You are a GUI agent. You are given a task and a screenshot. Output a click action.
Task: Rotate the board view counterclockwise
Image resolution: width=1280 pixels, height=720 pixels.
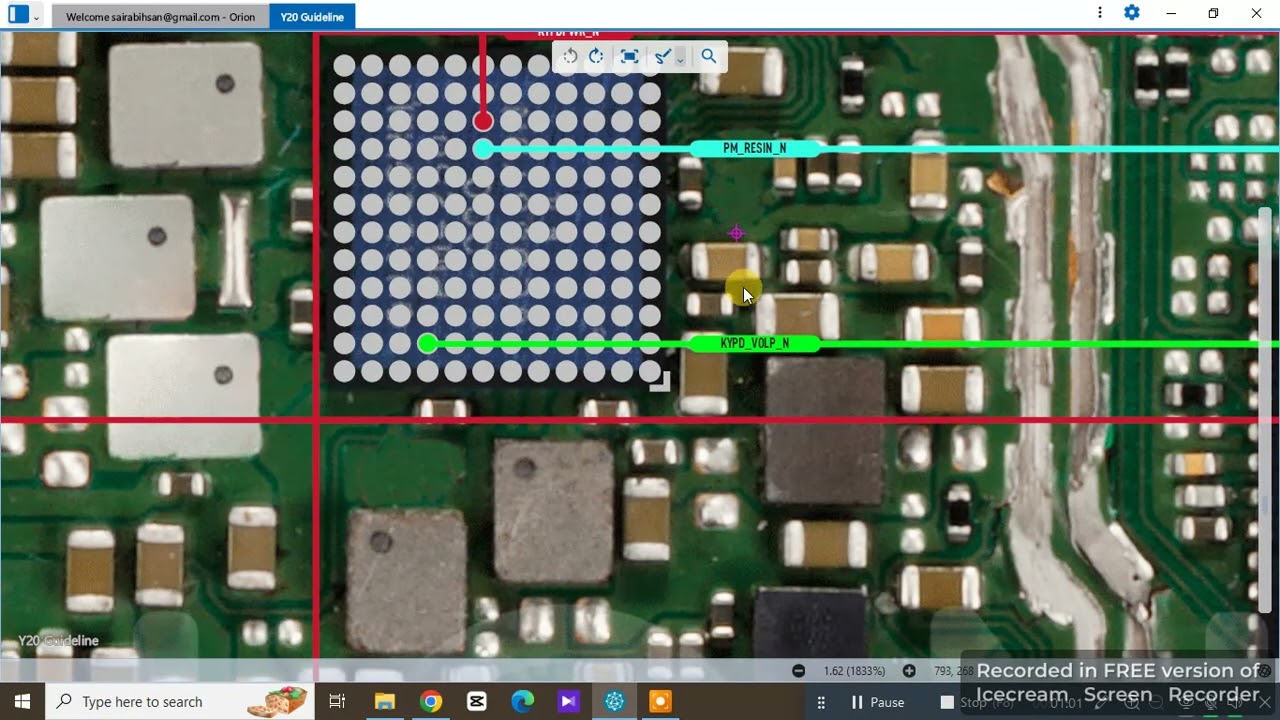pyautogui.click(x=570, y=57)
